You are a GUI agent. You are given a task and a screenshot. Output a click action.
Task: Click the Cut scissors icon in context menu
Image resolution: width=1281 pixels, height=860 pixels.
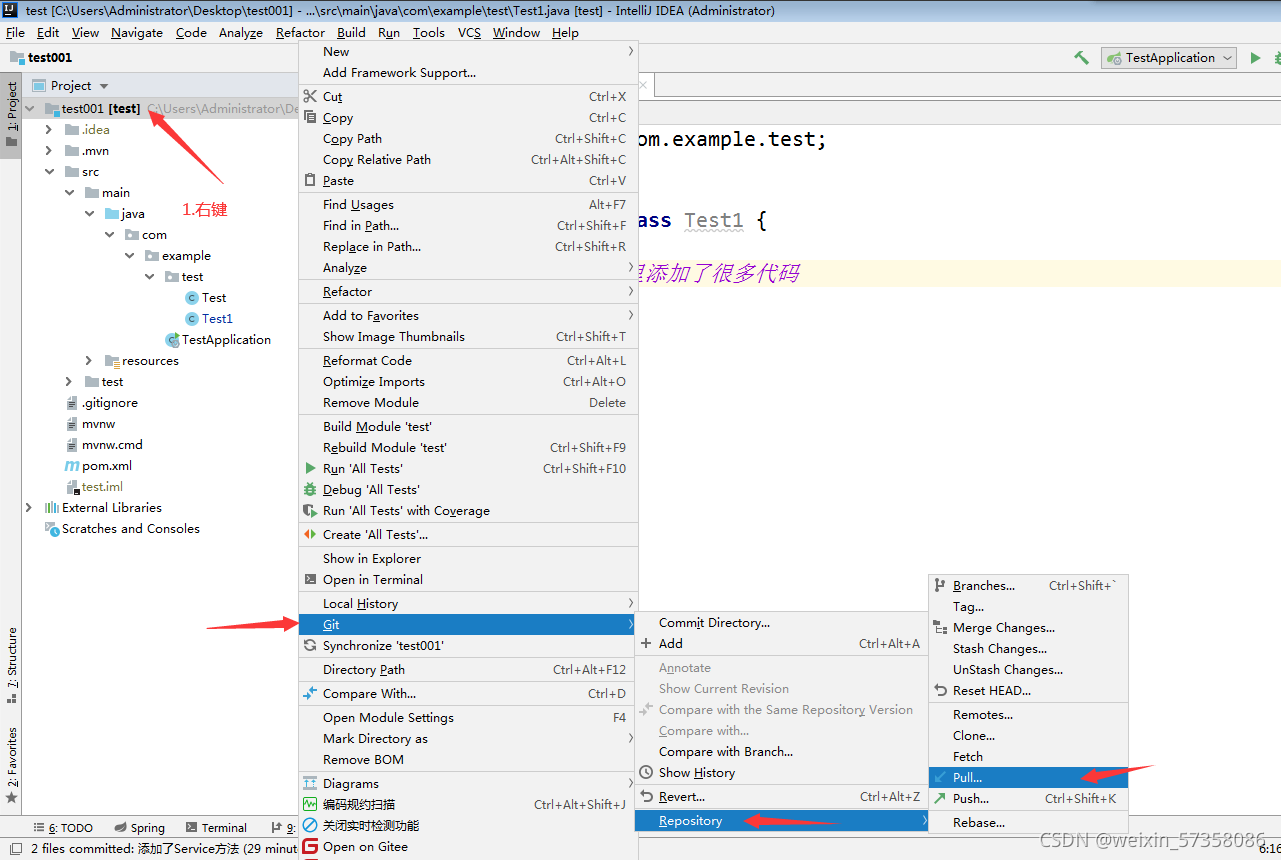pos(310,97)
